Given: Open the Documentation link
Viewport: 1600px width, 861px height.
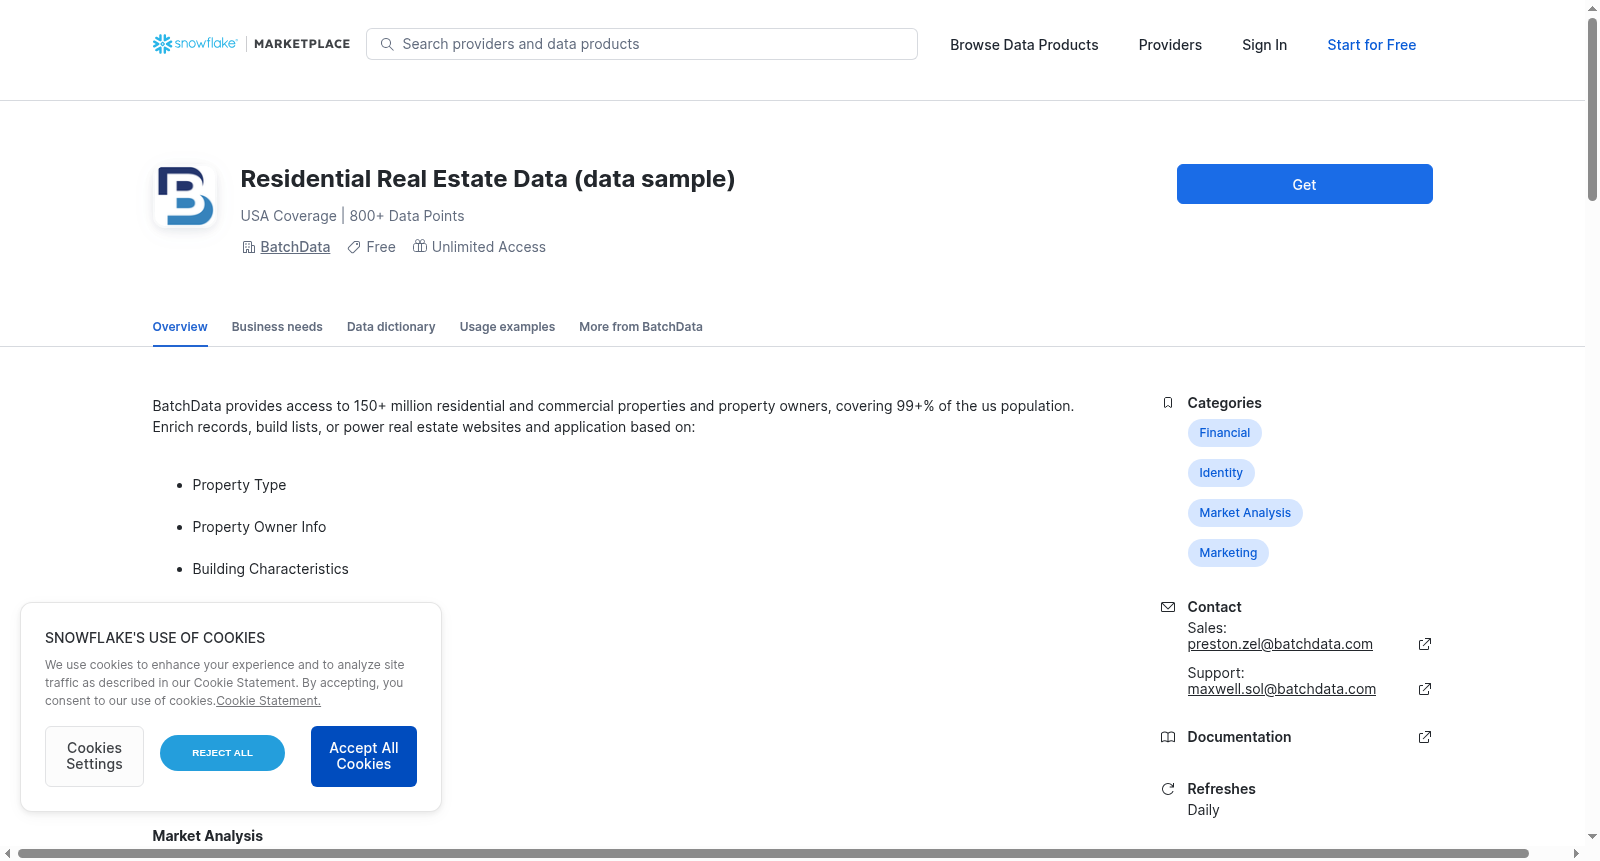Looking at the screenshot, I should 1239,737.
